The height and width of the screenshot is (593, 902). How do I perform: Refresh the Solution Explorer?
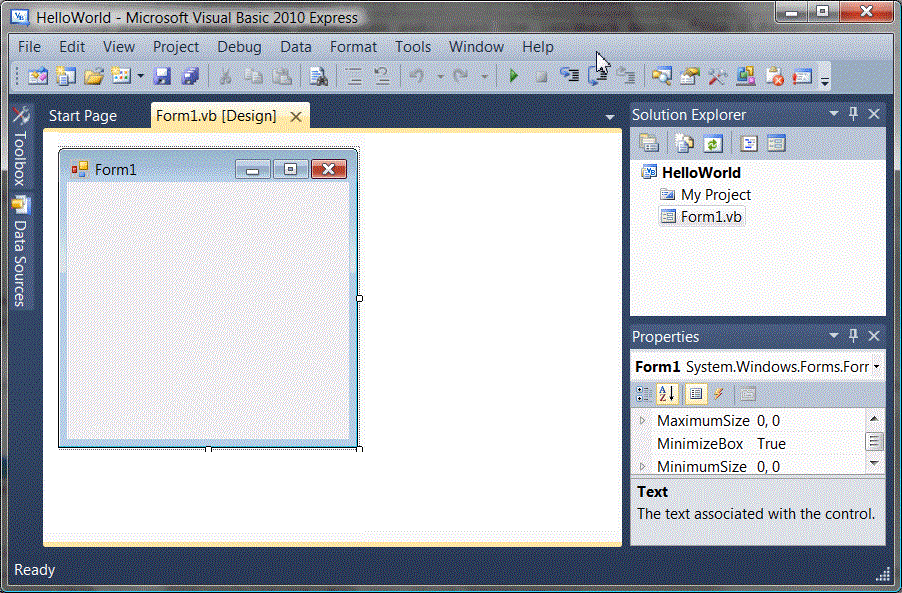(714, 143)
